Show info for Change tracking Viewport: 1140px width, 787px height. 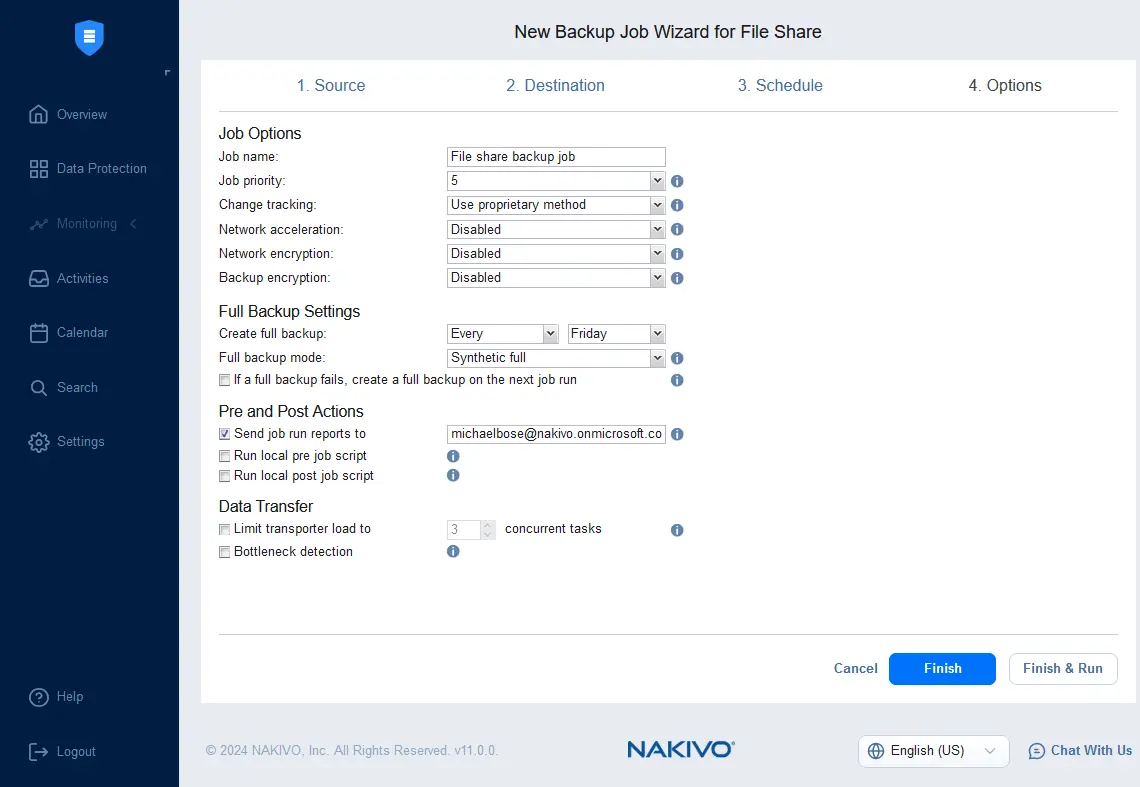[677, 205]
